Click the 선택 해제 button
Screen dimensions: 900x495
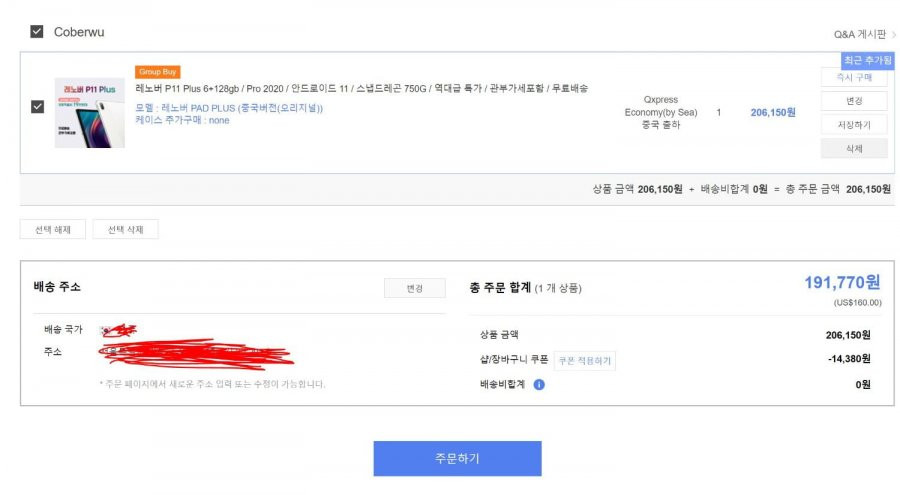[53, 229]
